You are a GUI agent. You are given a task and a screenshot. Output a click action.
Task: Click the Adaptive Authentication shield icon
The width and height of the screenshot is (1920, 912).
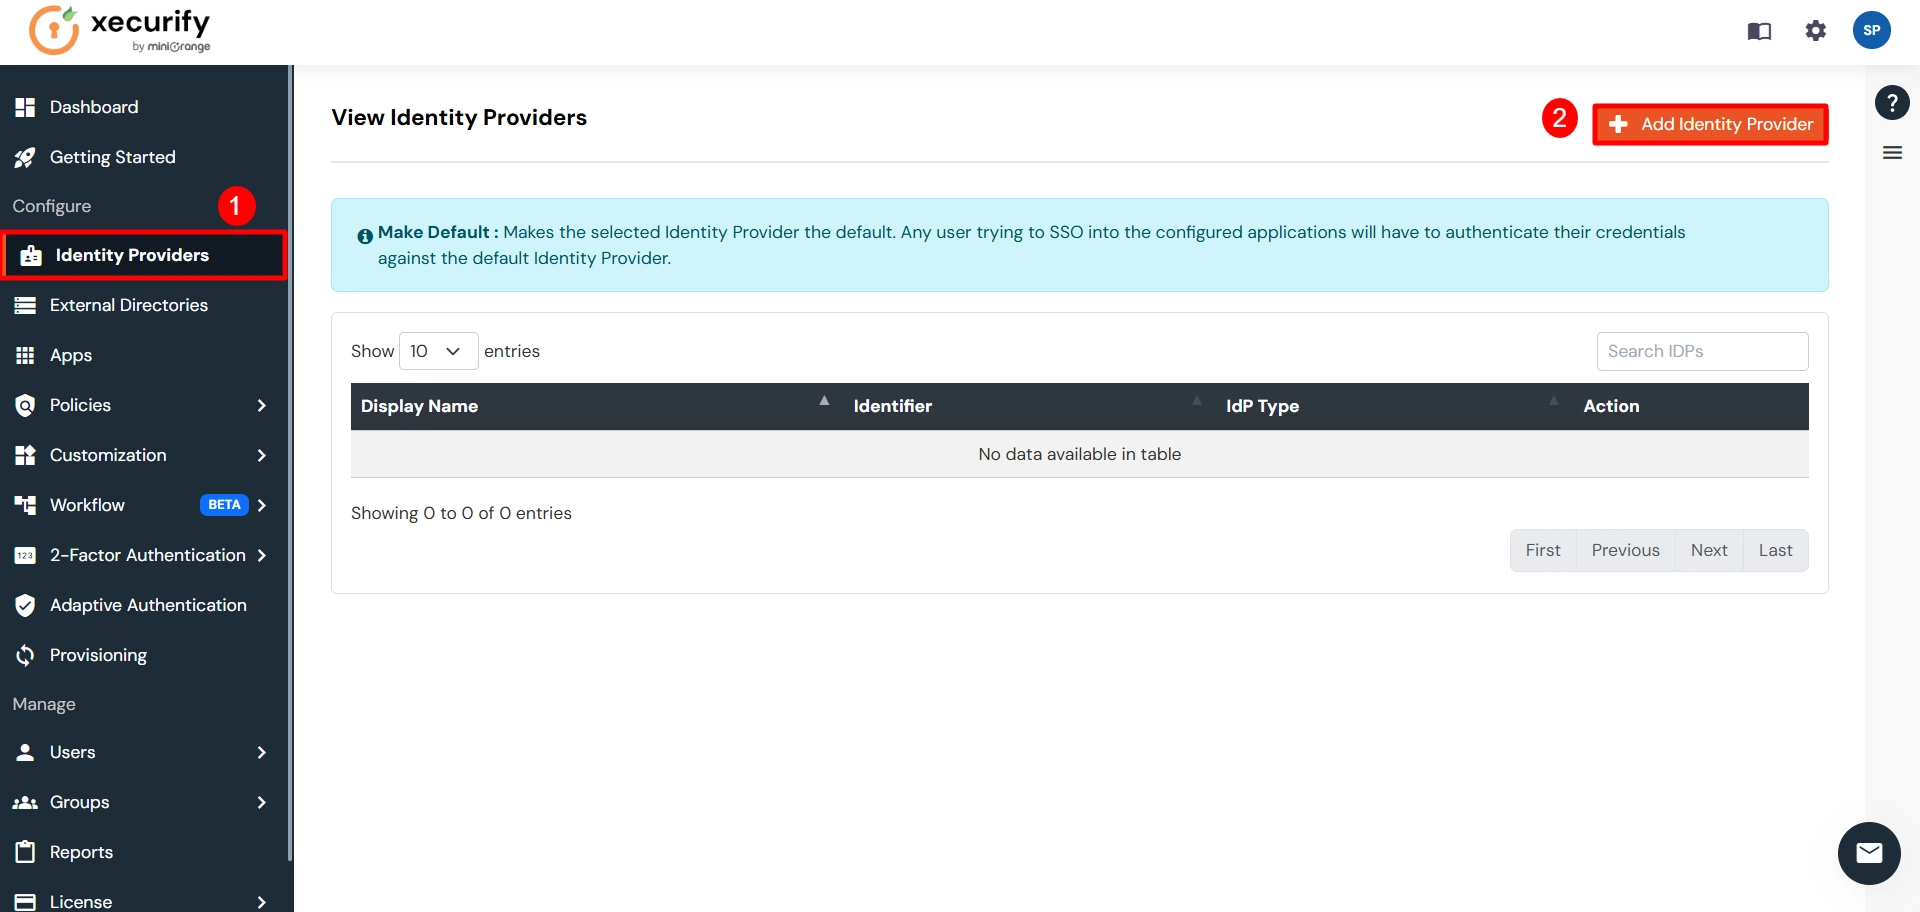pos(25,605)
